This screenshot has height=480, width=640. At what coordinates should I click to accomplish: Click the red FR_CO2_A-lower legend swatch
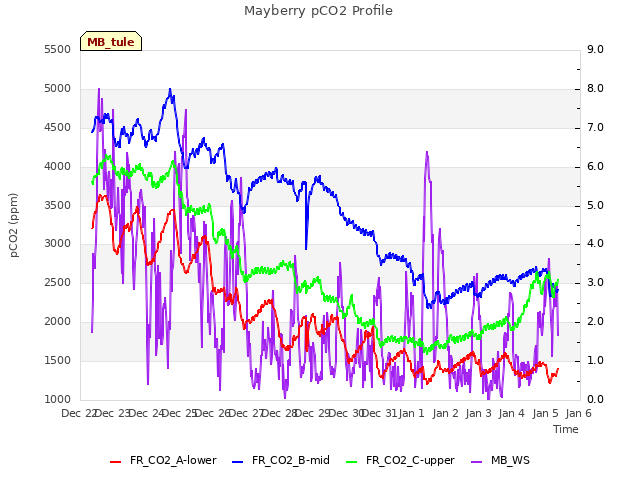[x=116, y=461]
